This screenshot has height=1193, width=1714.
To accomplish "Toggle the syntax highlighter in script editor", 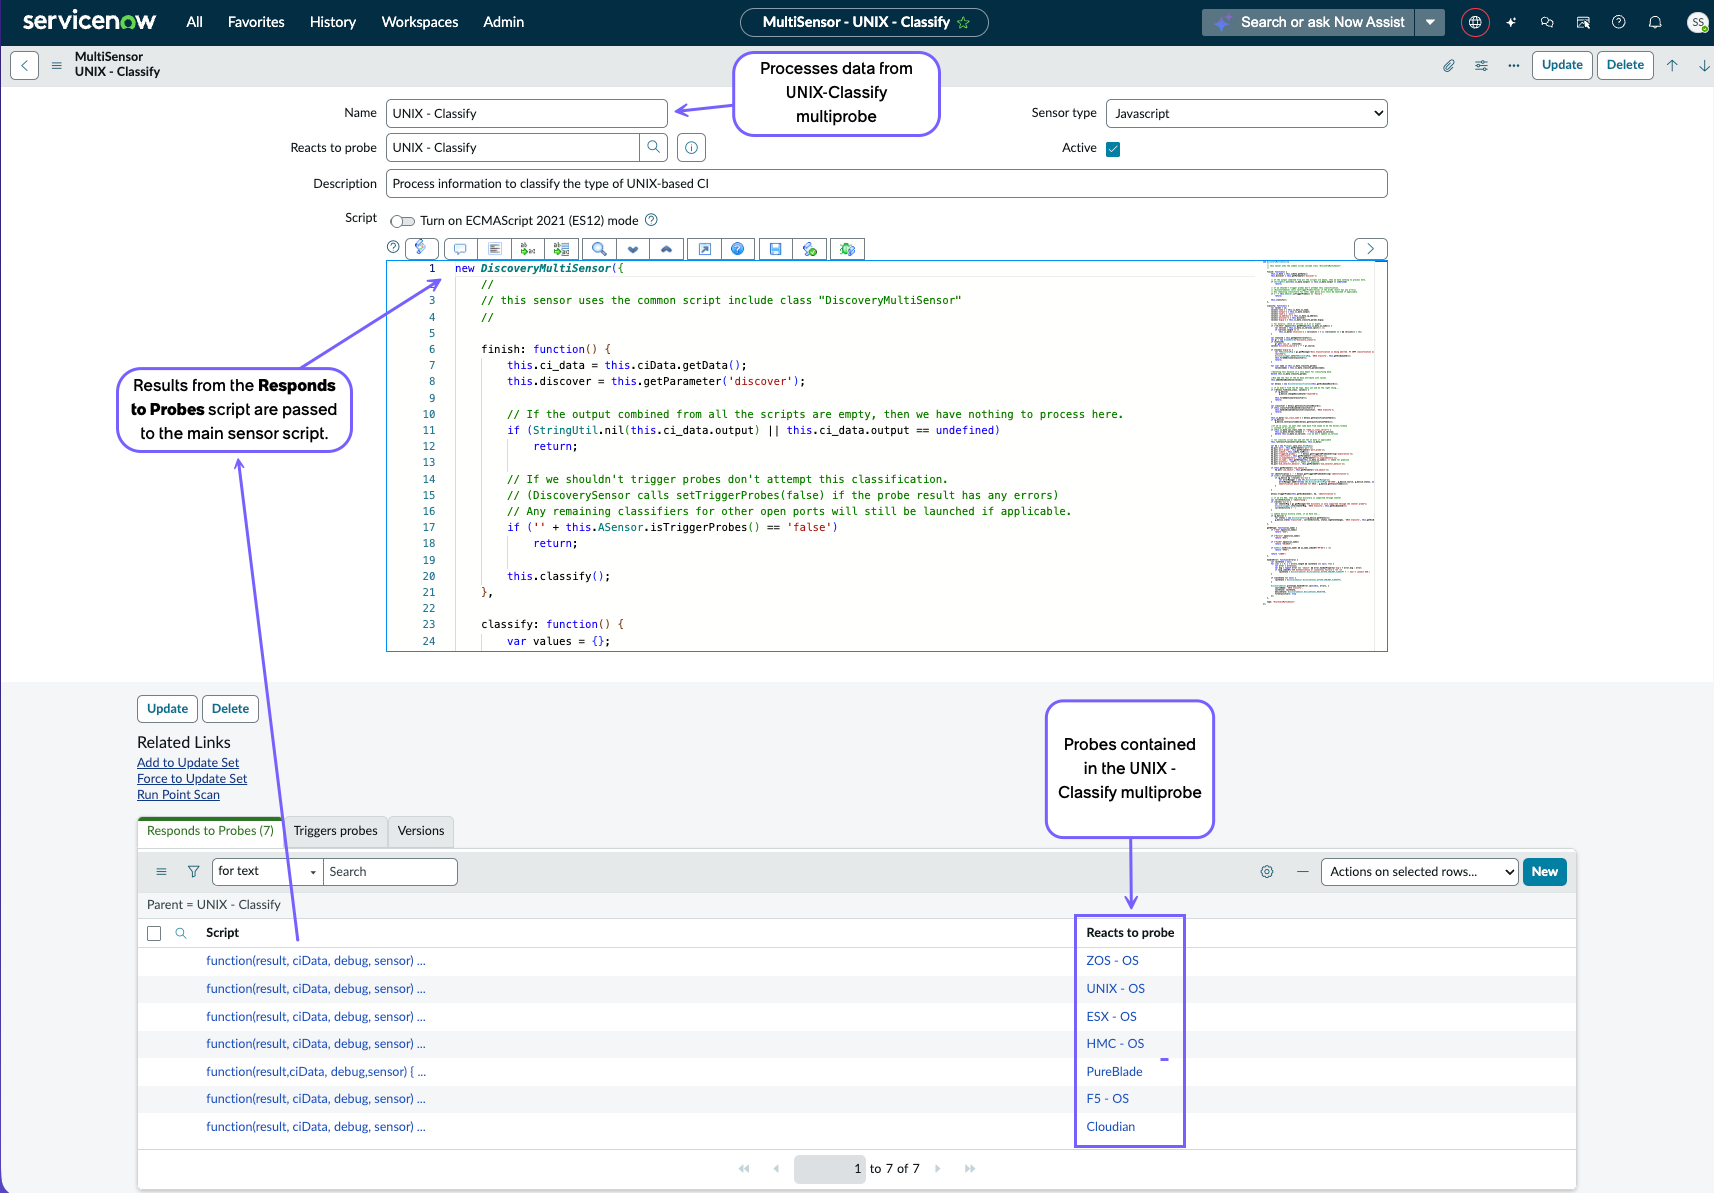I will click(x=421, y=248).
